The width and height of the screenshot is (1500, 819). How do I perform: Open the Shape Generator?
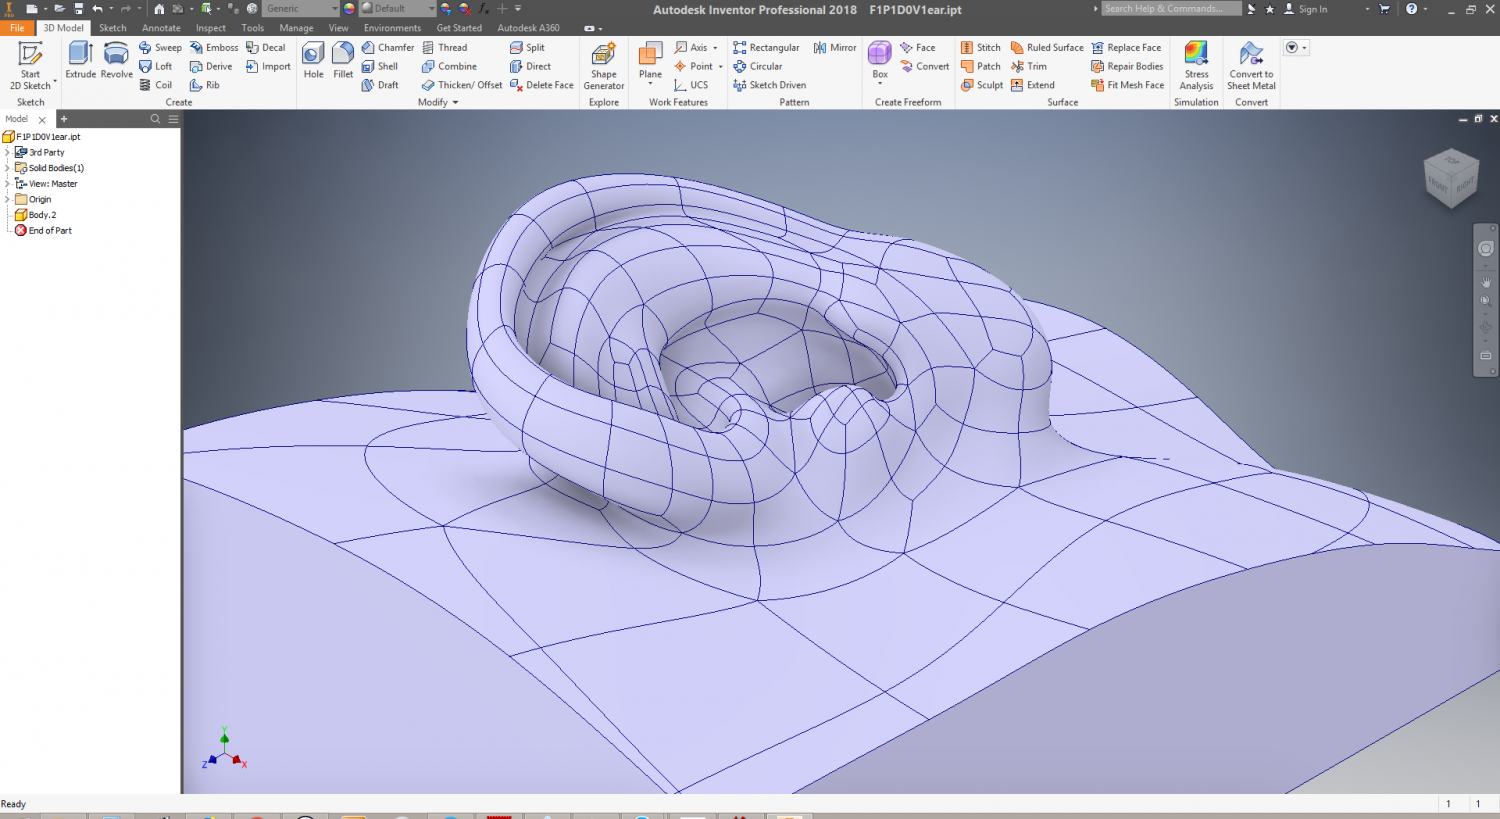pyautogui.click(x=603, y=65)
